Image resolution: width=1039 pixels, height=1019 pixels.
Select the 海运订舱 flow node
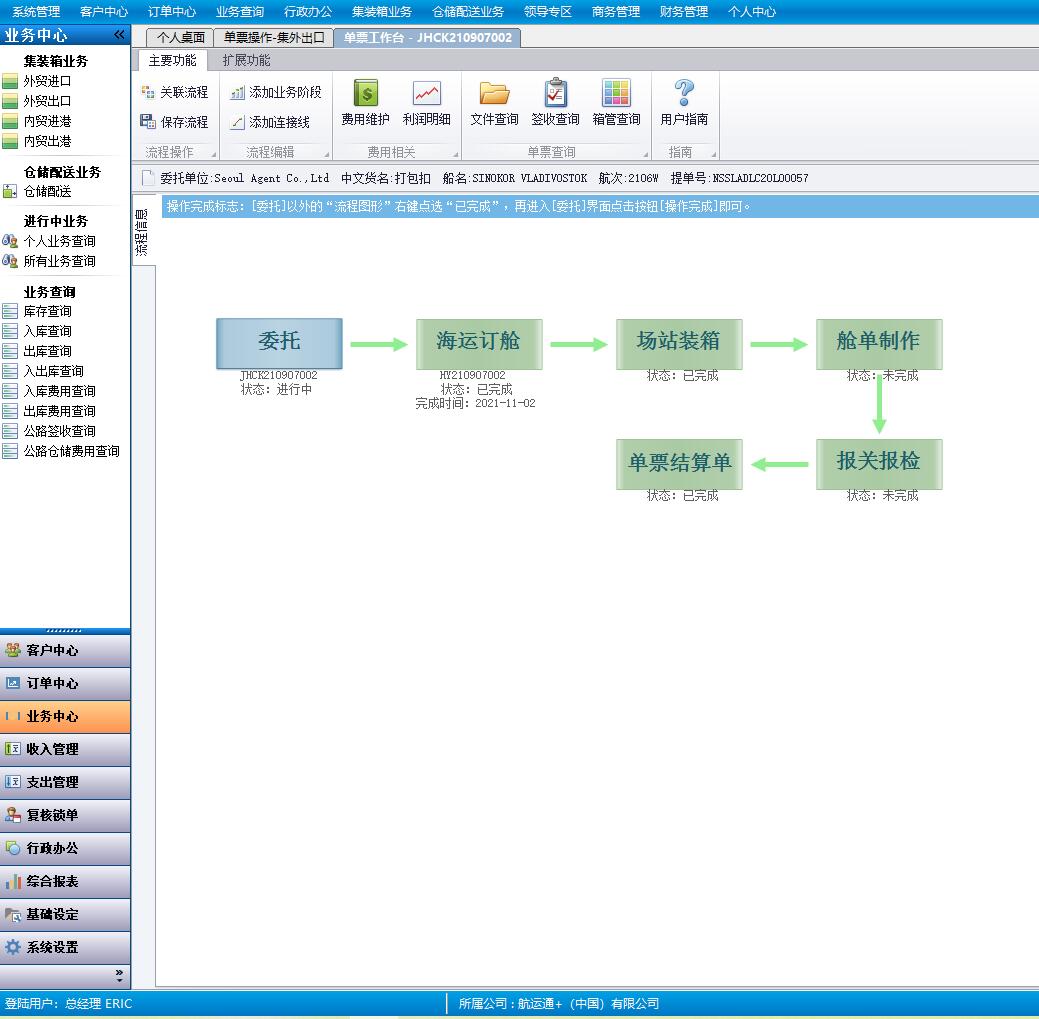(x=479, y=342)
